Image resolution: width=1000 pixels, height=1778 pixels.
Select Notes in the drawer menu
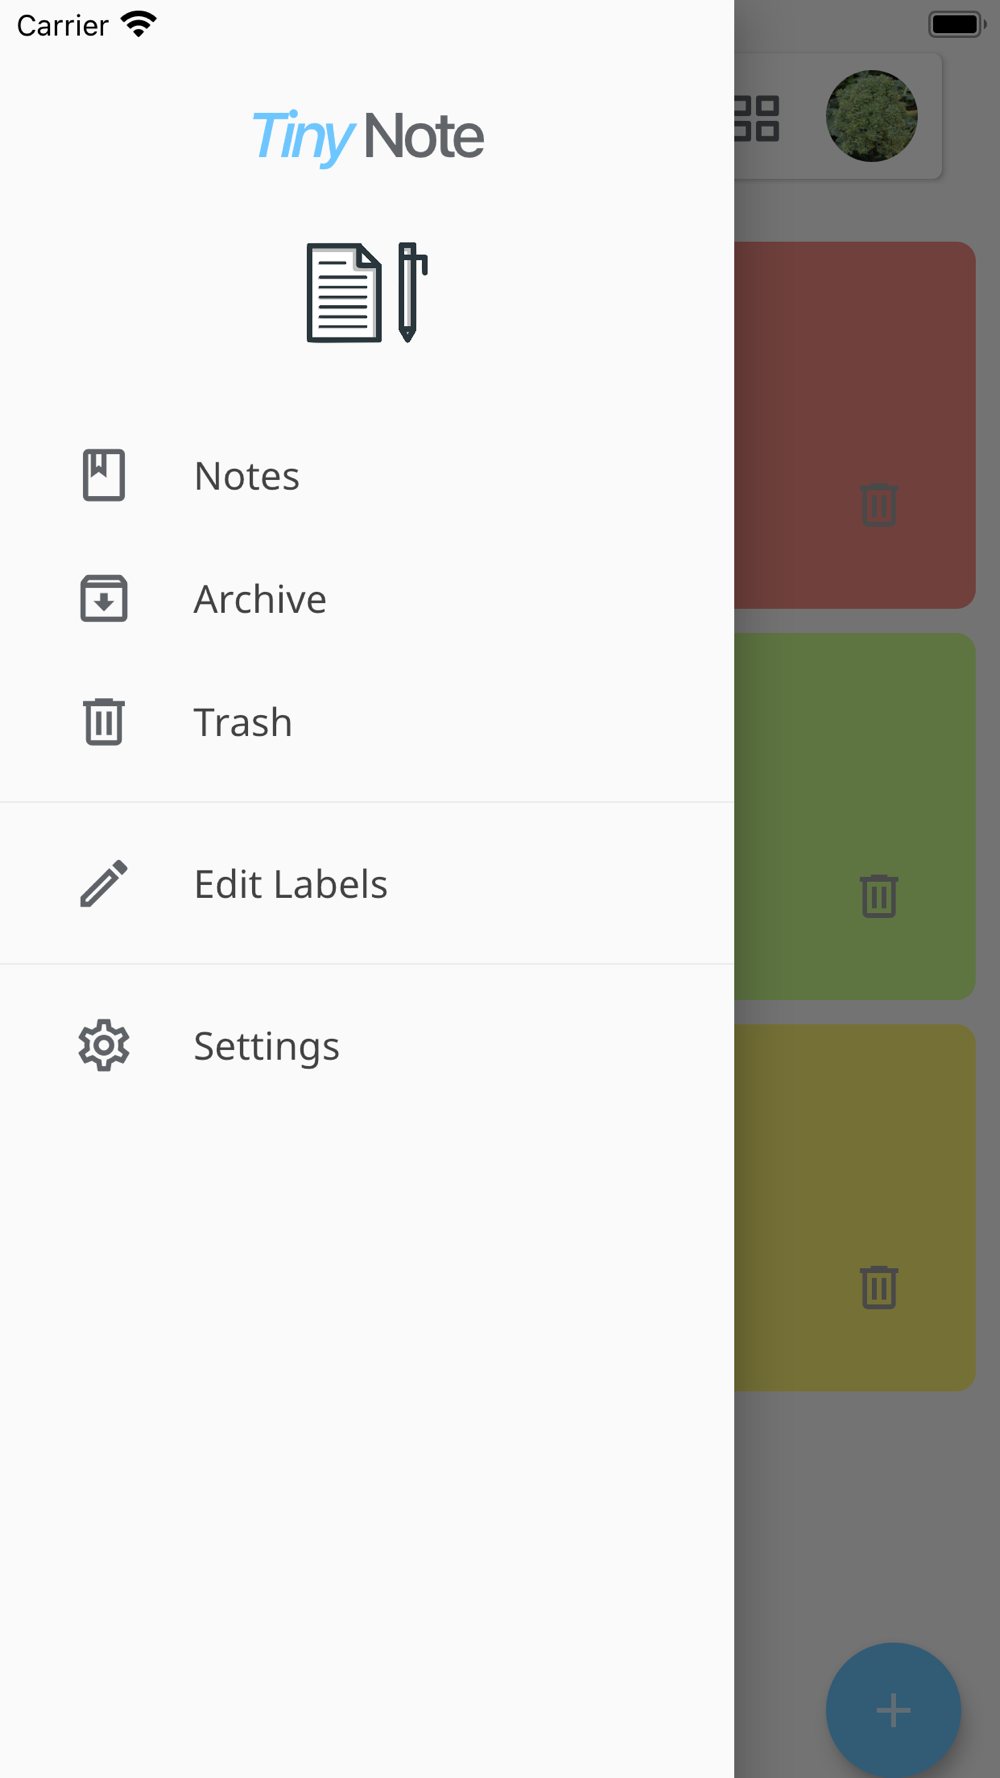coord(367,475)
